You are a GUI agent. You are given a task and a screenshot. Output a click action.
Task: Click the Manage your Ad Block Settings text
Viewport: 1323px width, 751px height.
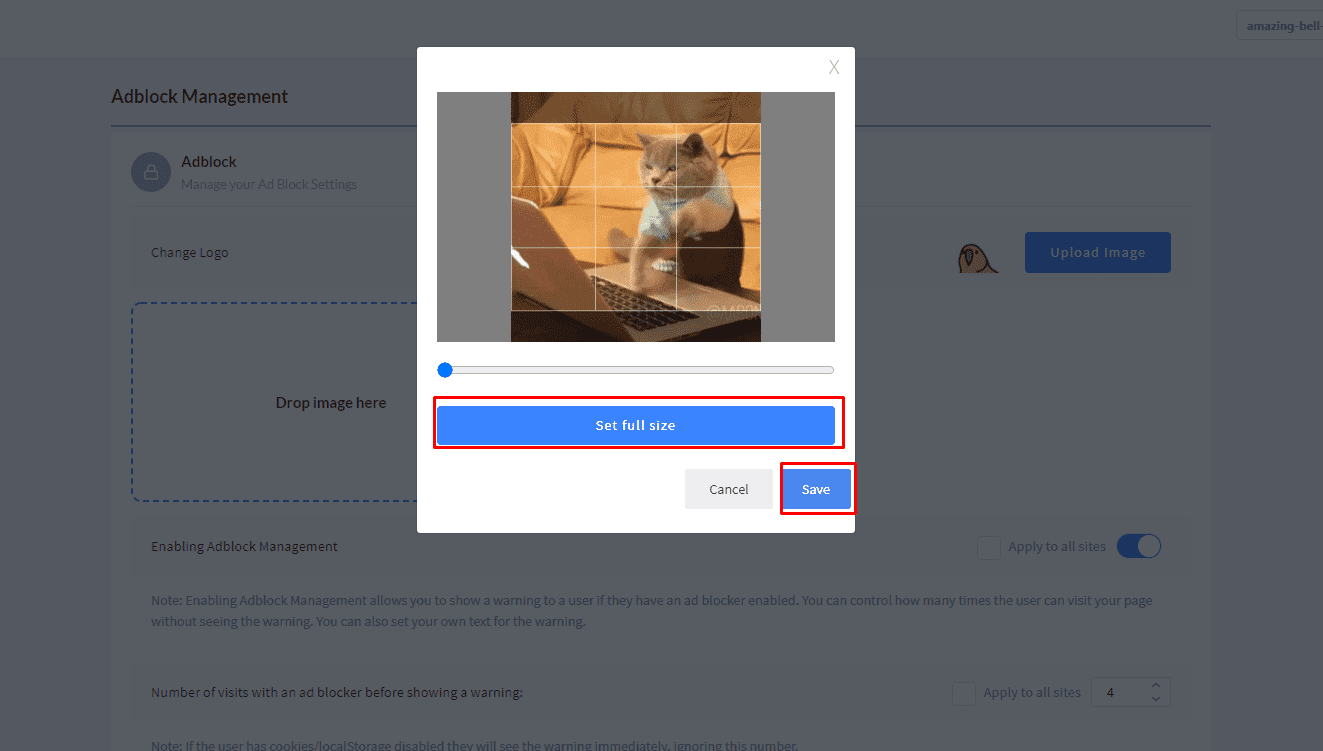point(269,184)
